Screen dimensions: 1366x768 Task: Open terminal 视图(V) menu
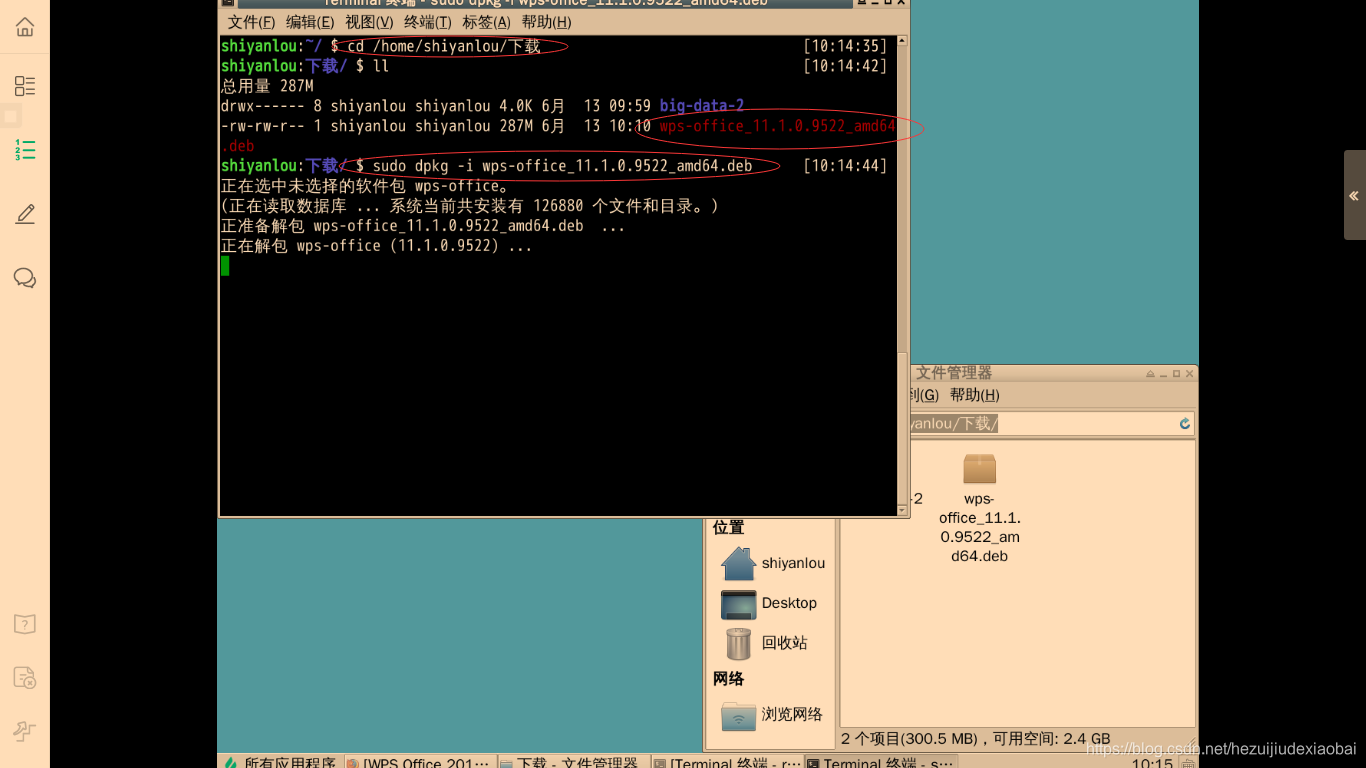pyautogui.click(x=369, y=22)
